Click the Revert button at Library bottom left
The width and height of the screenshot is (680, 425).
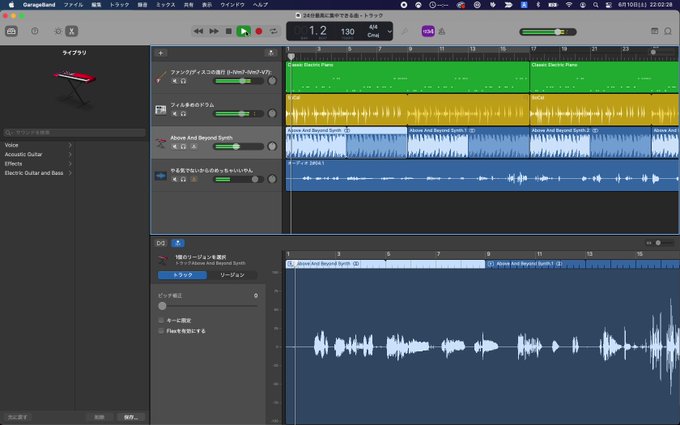17,417
